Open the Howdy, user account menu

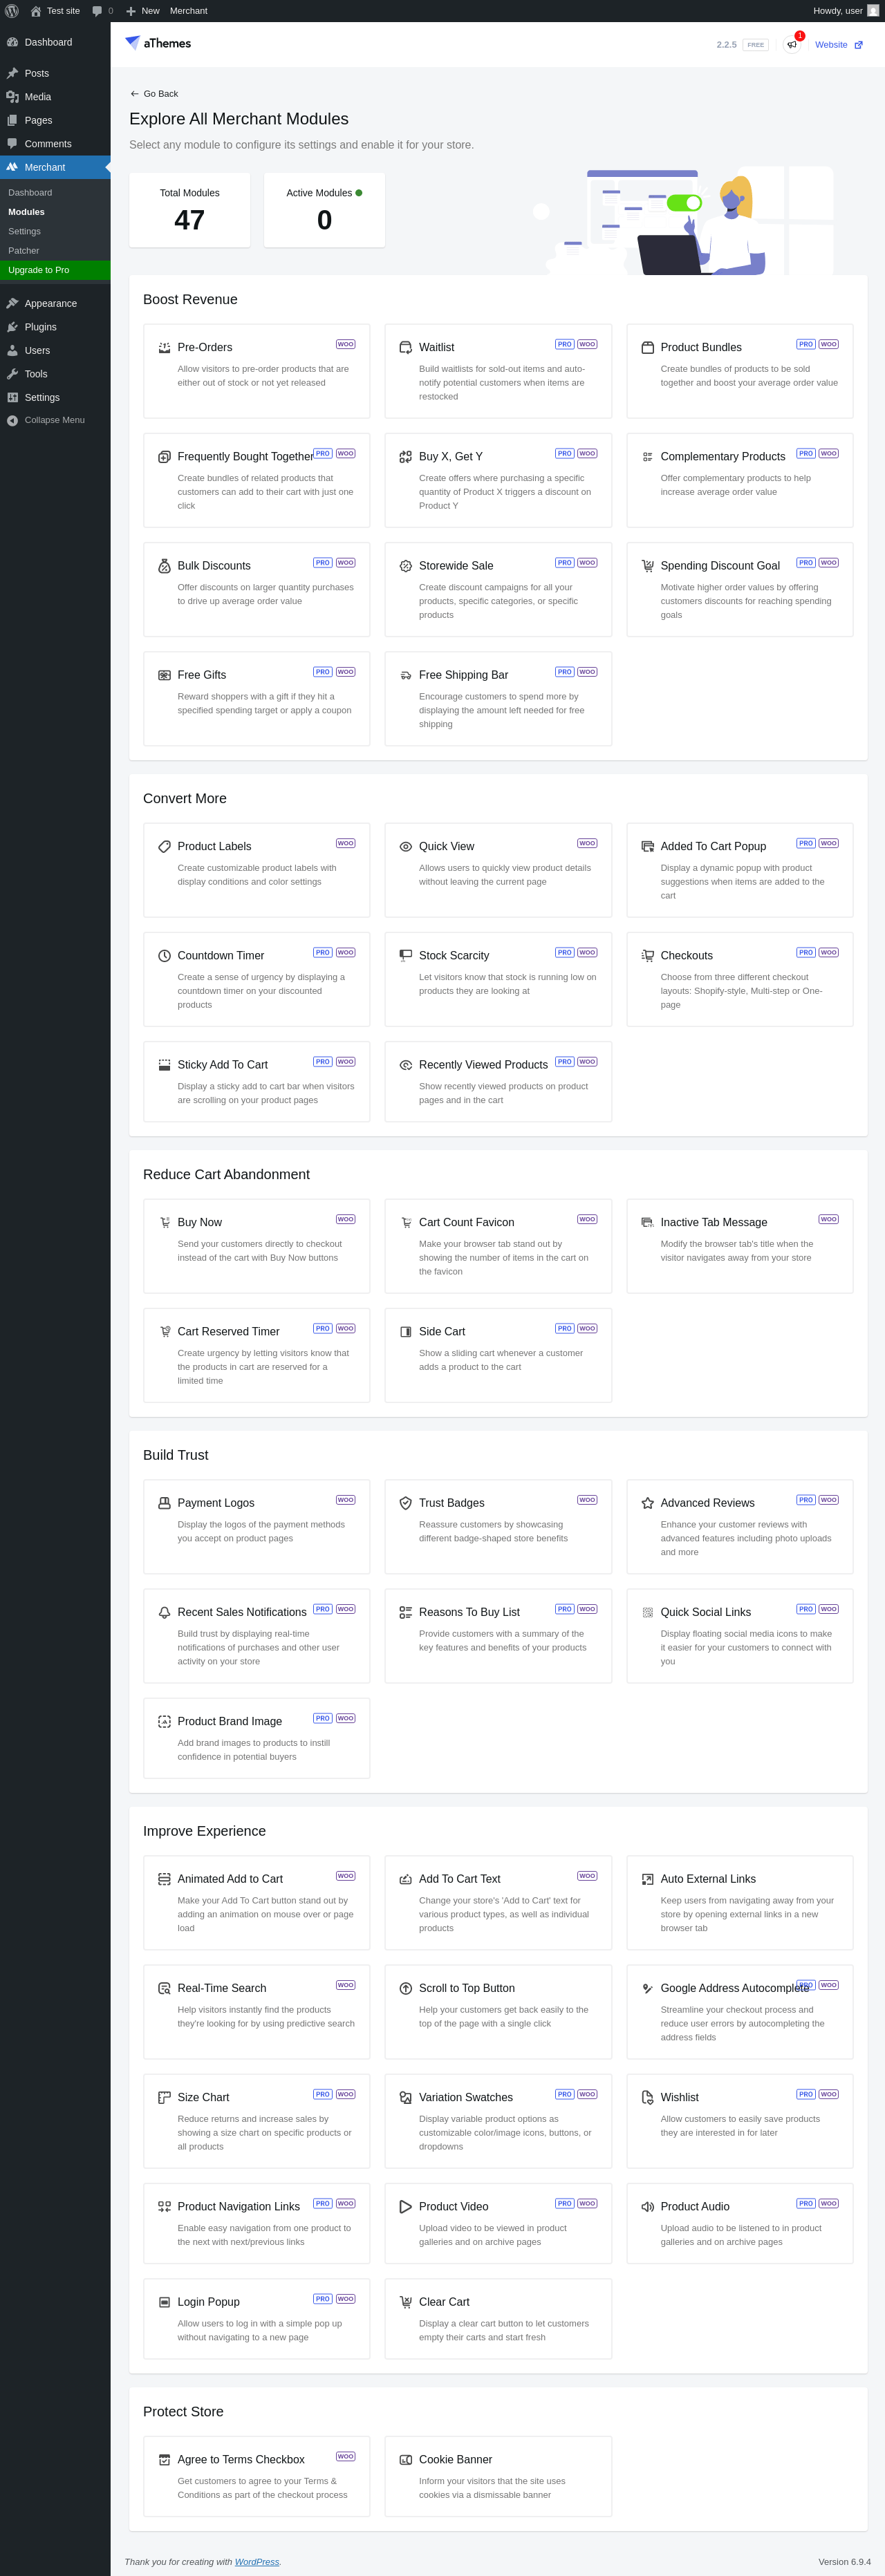coord(845,11)
